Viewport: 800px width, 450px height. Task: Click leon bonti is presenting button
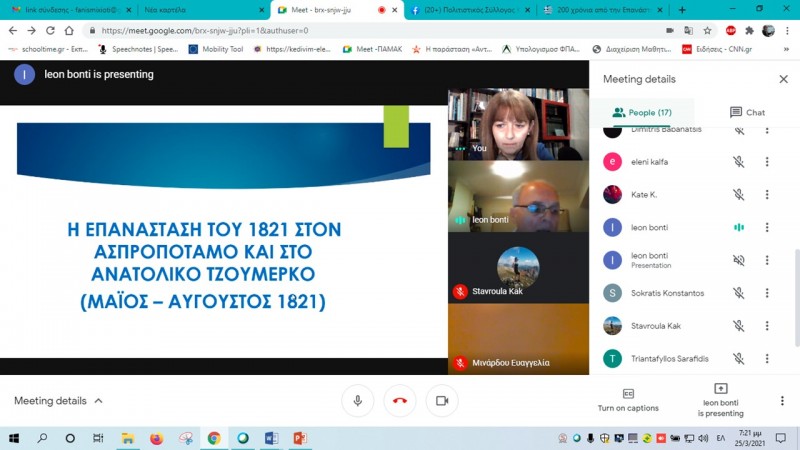(x=720, y=399)
